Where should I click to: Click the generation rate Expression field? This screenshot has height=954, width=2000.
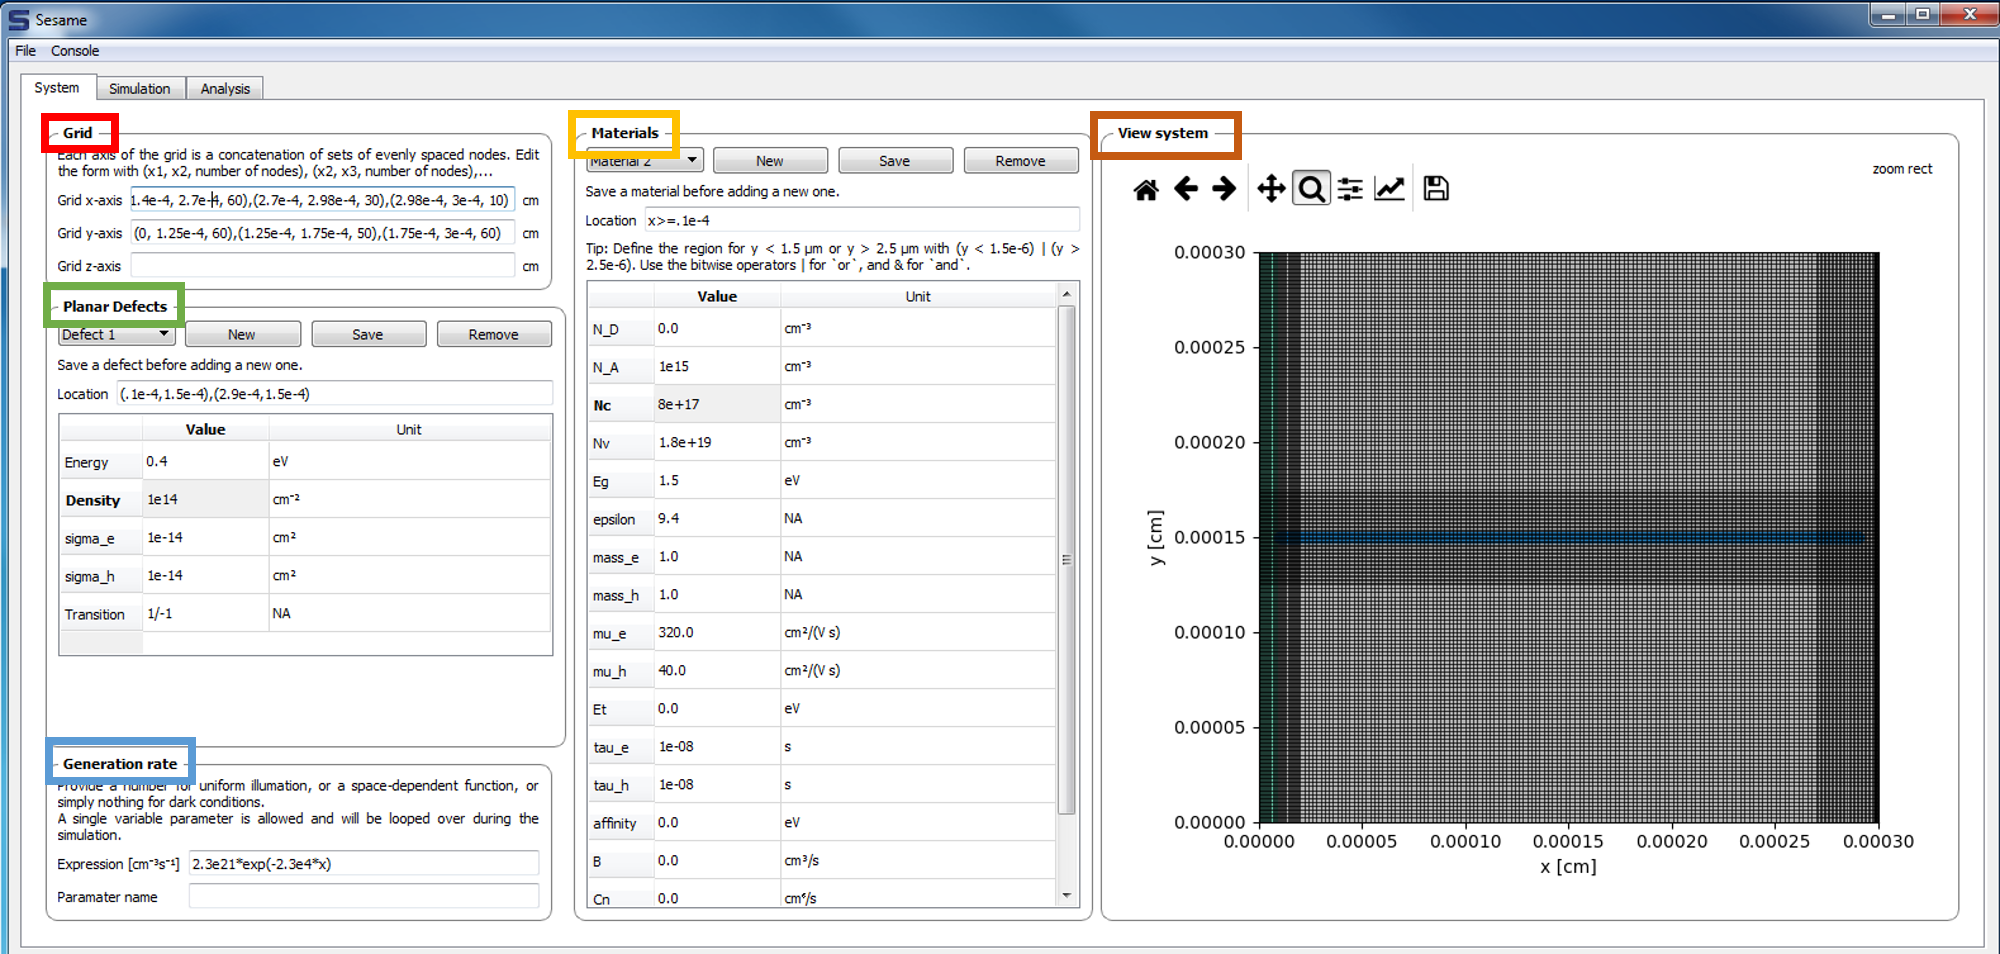[x=364, y=864]
